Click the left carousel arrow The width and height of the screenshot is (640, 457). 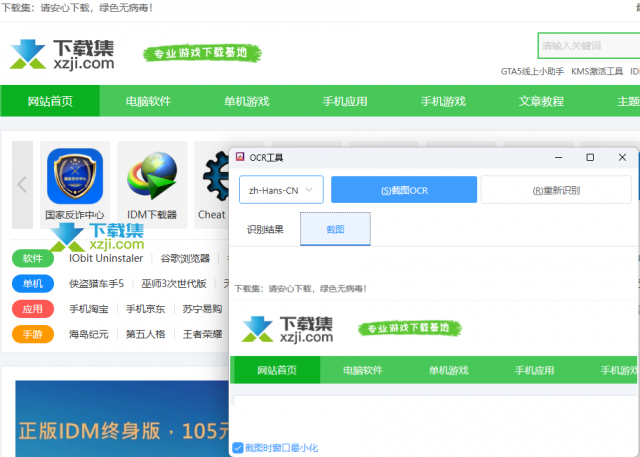[22, 184]
